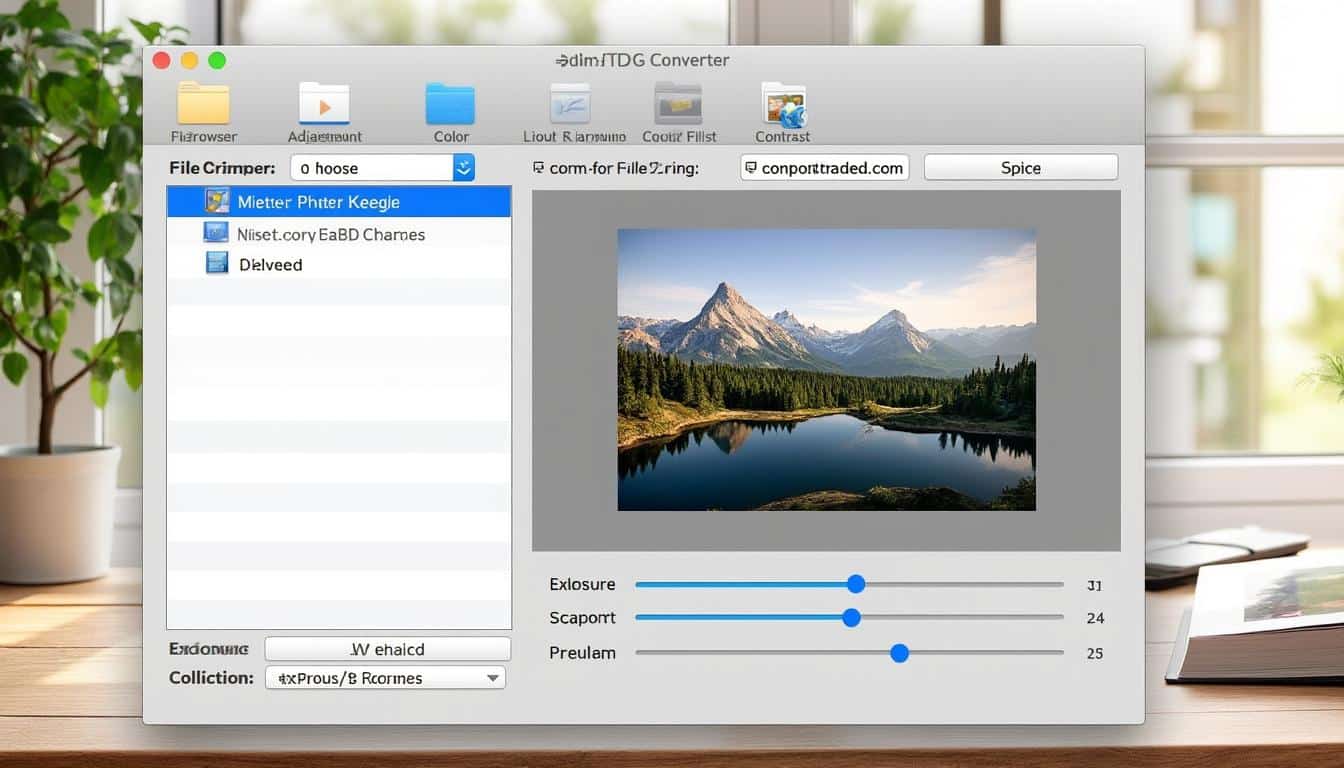
Task: Click the W ehaicd button
Action: (387, 648)
